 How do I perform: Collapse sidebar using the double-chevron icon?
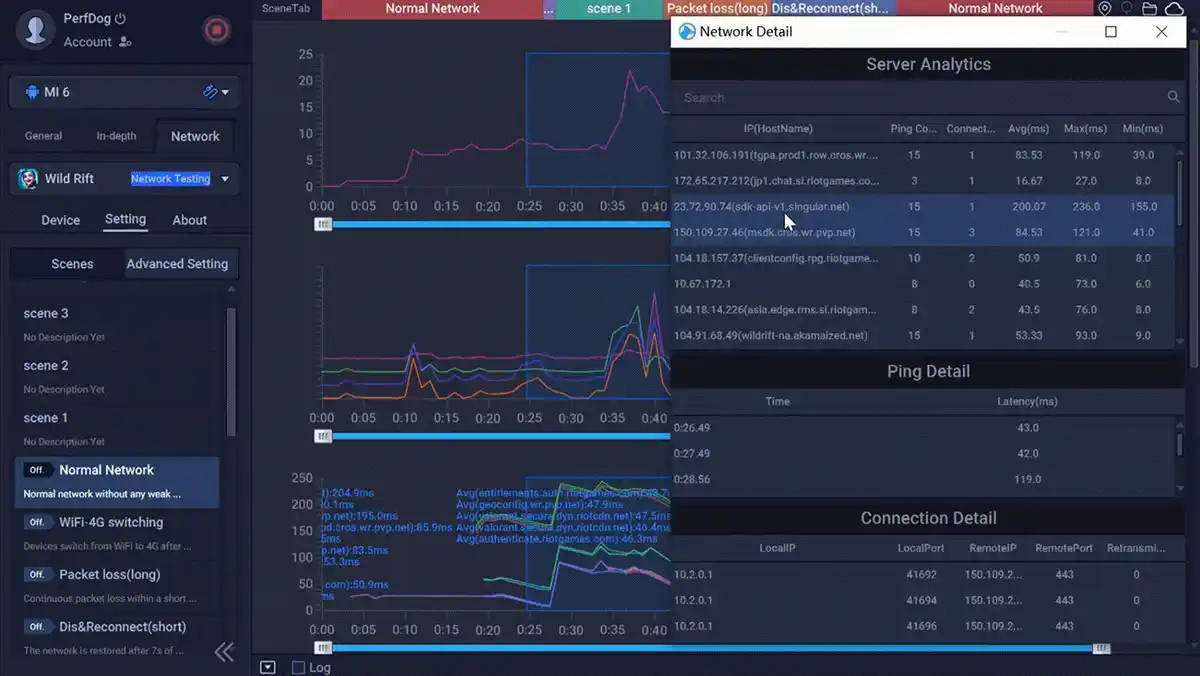tap(225, 652)
